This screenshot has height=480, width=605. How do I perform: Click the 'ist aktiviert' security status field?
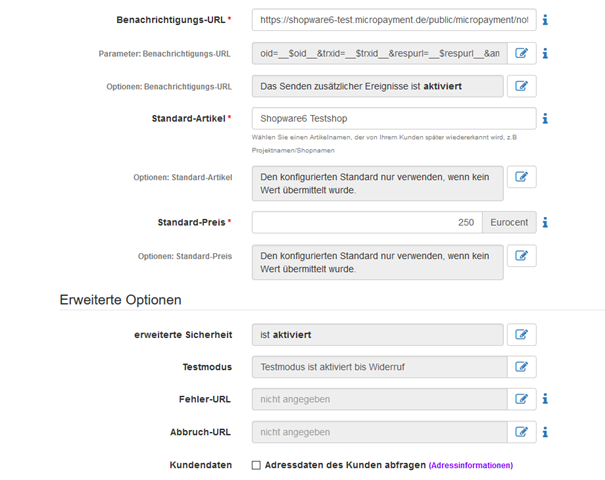point(378,335)
